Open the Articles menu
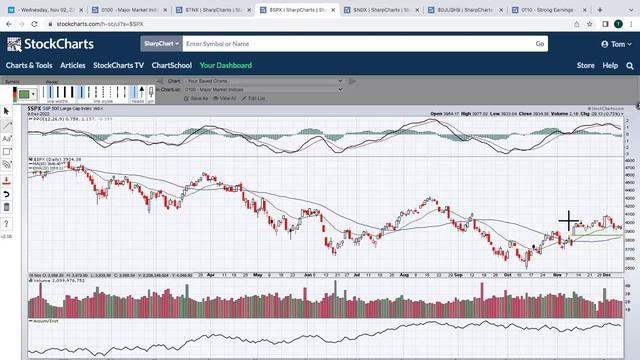The width and height of the screenshot is (640, 360). point(73,65)
